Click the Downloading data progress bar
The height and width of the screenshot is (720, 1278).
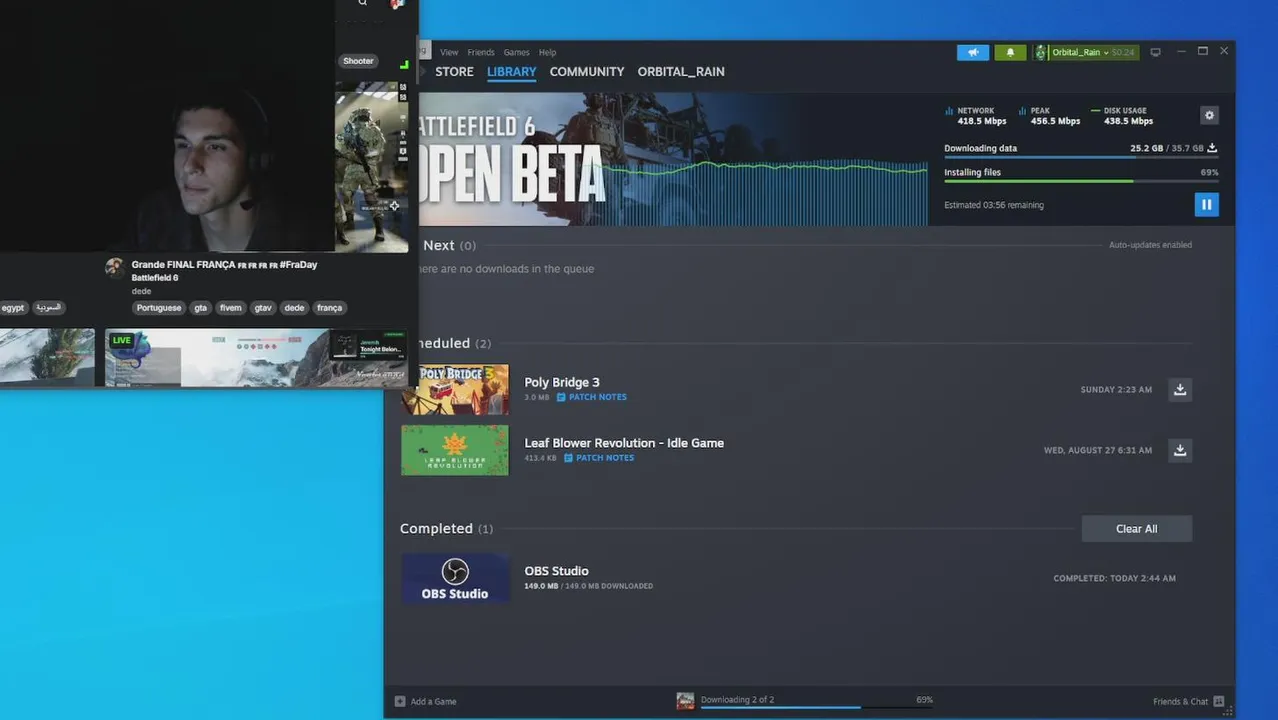1081,157
